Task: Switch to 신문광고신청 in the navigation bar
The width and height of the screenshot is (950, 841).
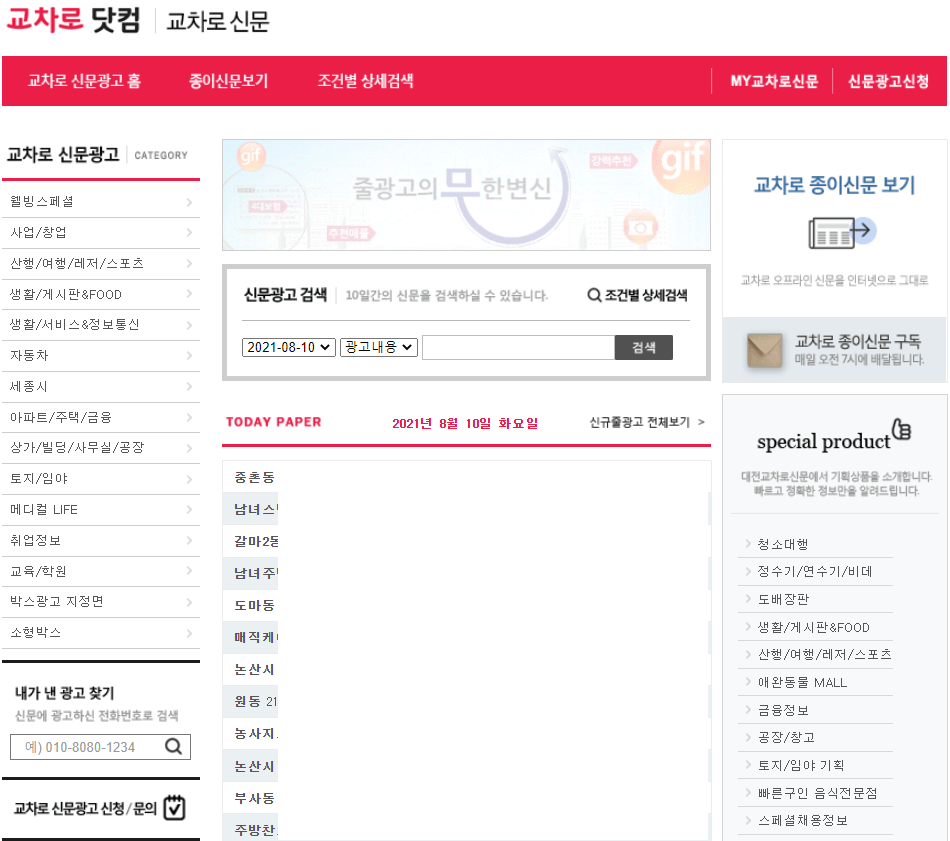Action: [x=888, y=81]
